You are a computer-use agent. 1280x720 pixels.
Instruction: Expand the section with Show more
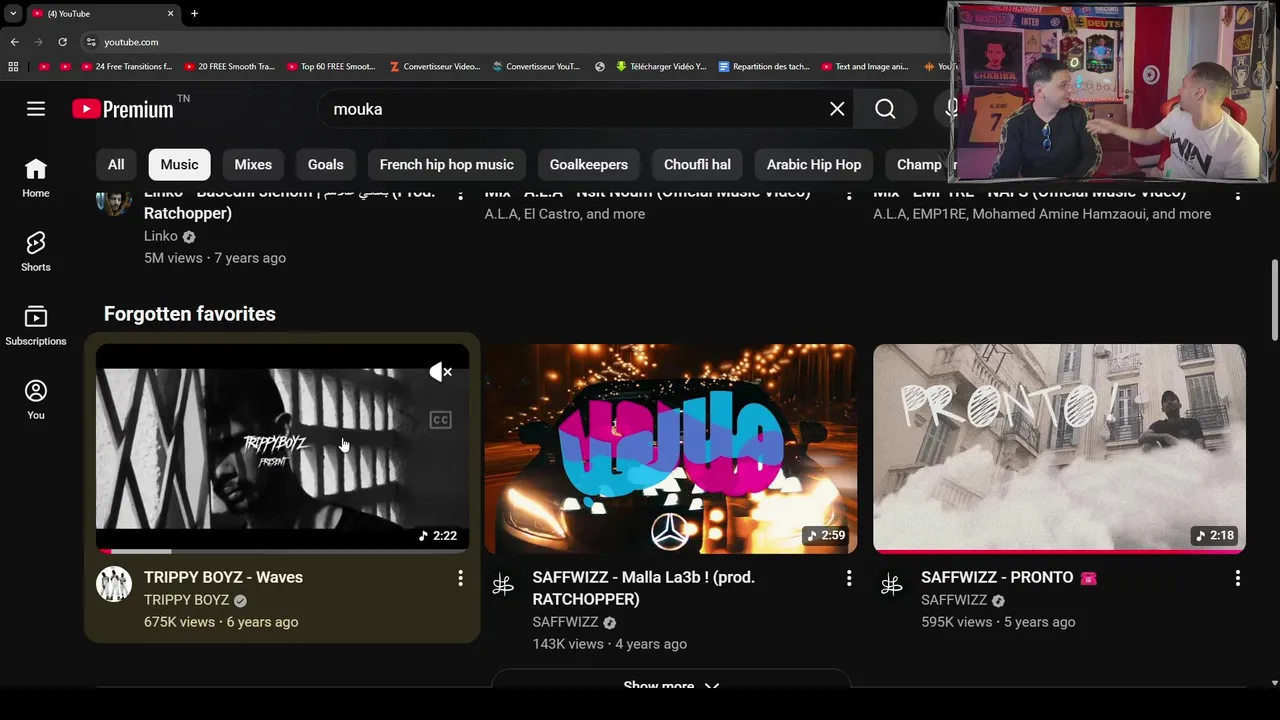pos(671,684)
